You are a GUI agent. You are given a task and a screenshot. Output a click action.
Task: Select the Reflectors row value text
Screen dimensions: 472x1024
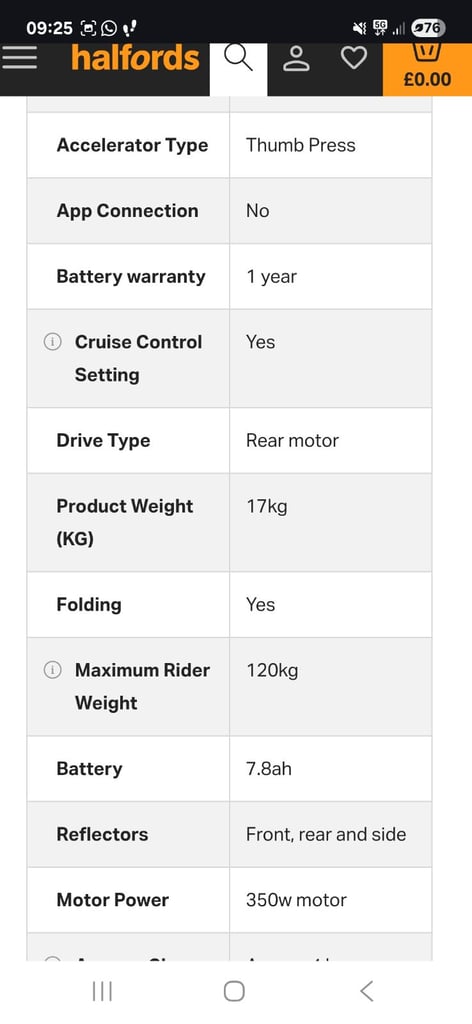tap(326, 834)
